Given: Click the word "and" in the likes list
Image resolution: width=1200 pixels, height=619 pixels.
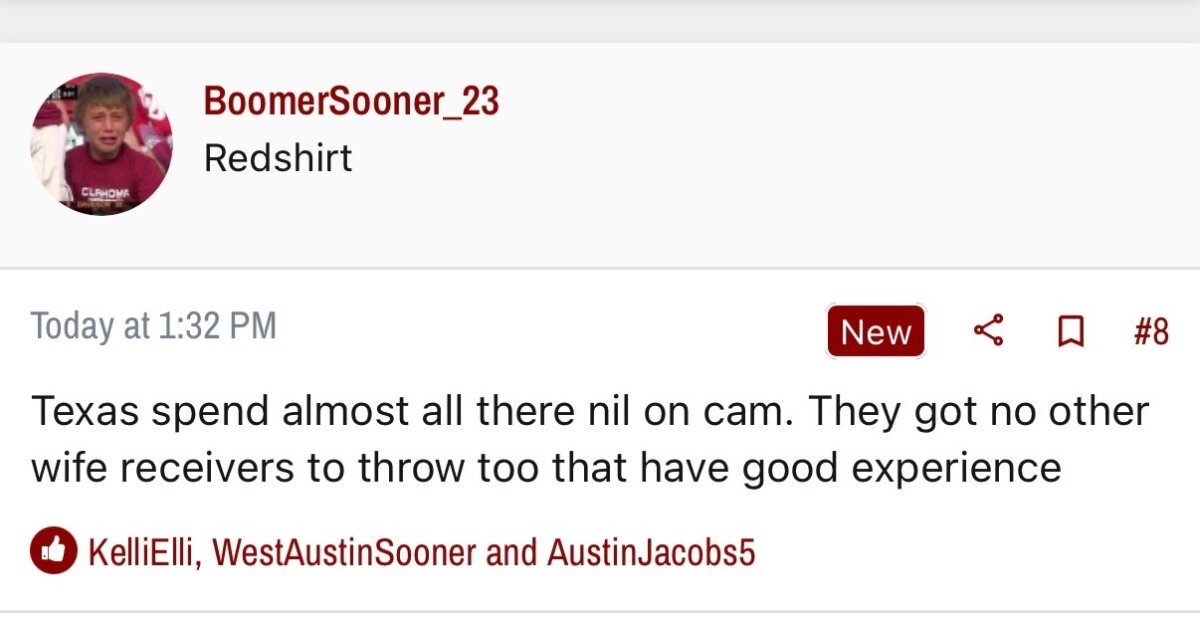Looking at the screenshot, I should [510, 551].
